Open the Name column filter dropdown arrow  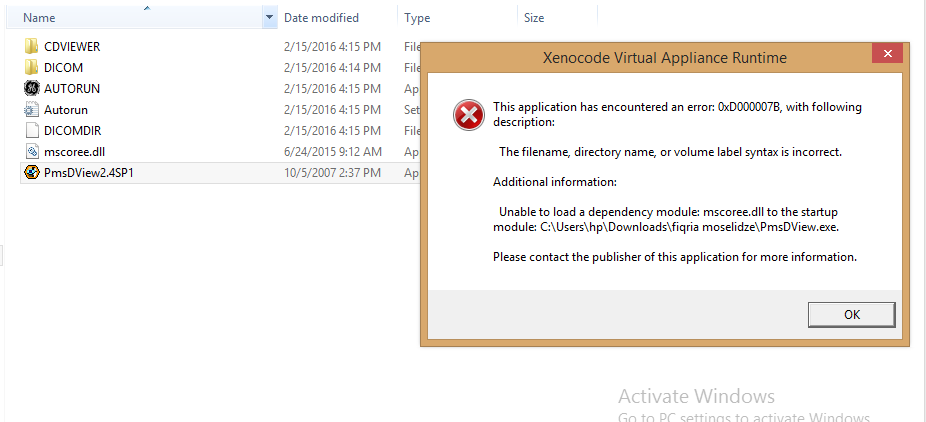pos(269,18)
